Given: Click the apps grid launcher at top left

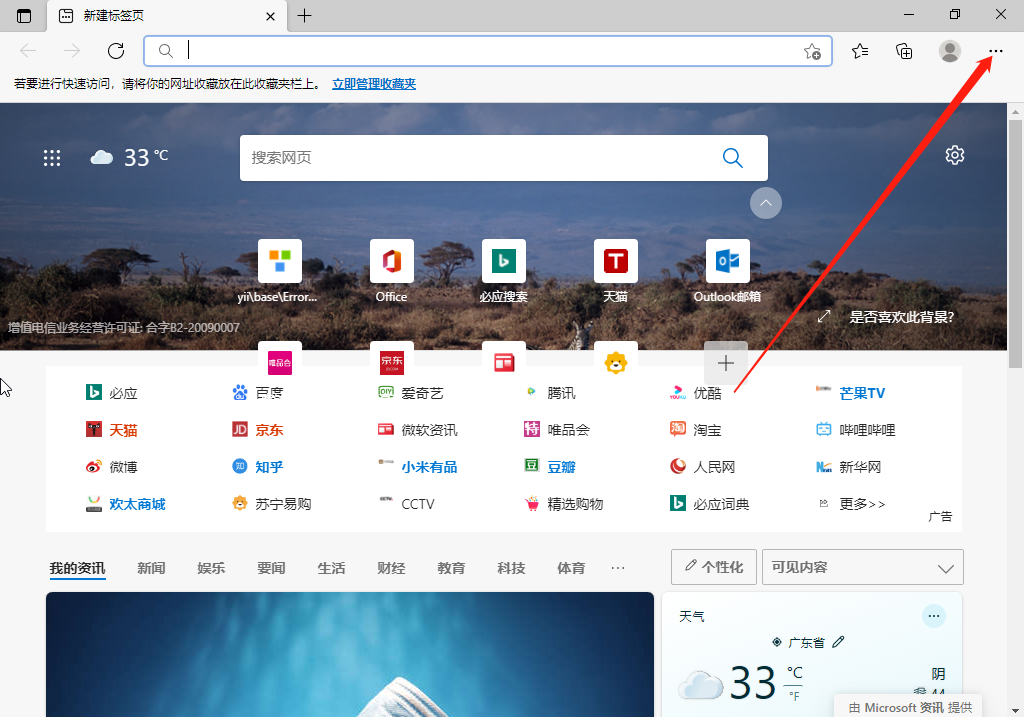Looking at the screenshot, I should click(51, 157).
